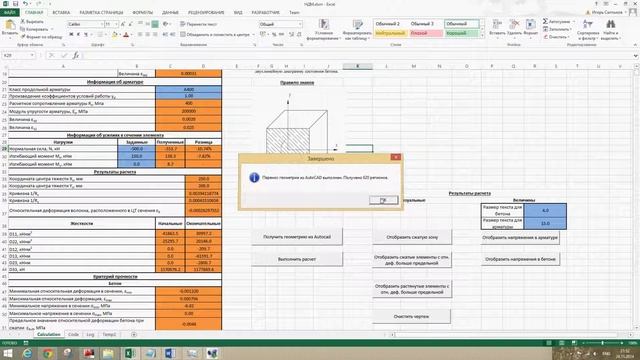Screen dimensions: 640x360
Task: Click OK in the Завершено dialog
Action: point(383,200)
